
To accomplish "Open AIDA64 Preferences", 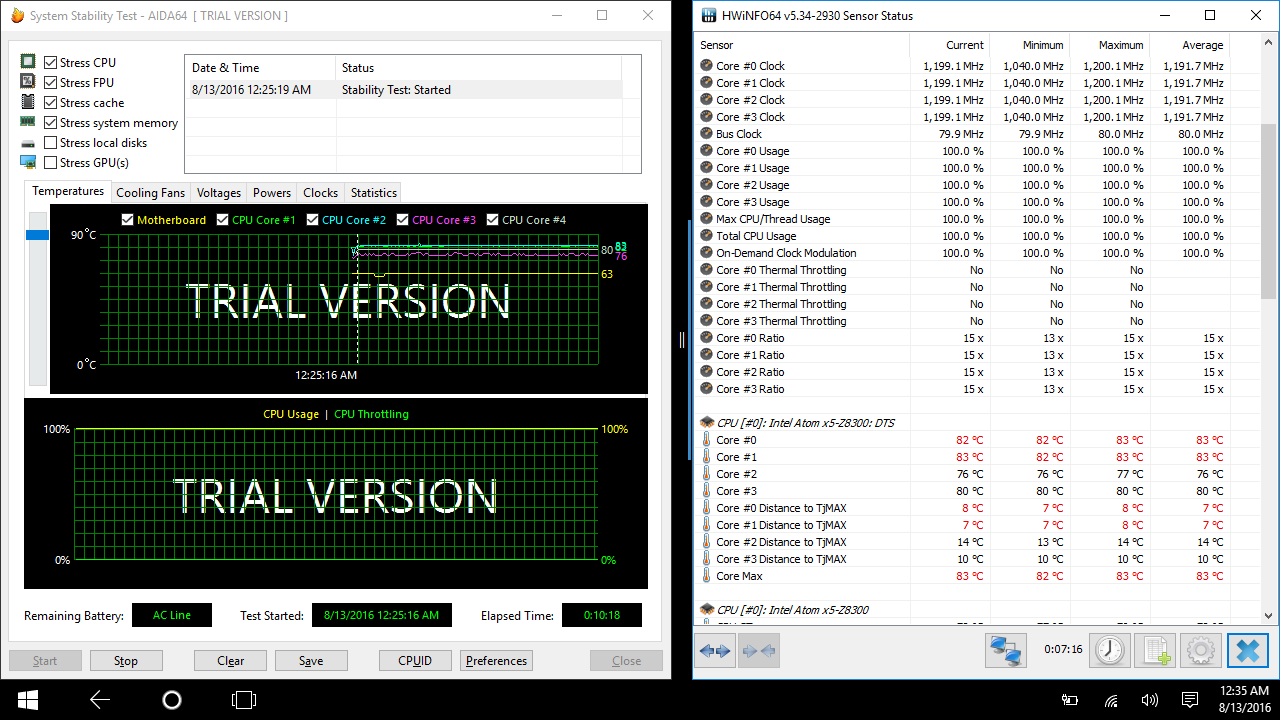I will 496,661.
